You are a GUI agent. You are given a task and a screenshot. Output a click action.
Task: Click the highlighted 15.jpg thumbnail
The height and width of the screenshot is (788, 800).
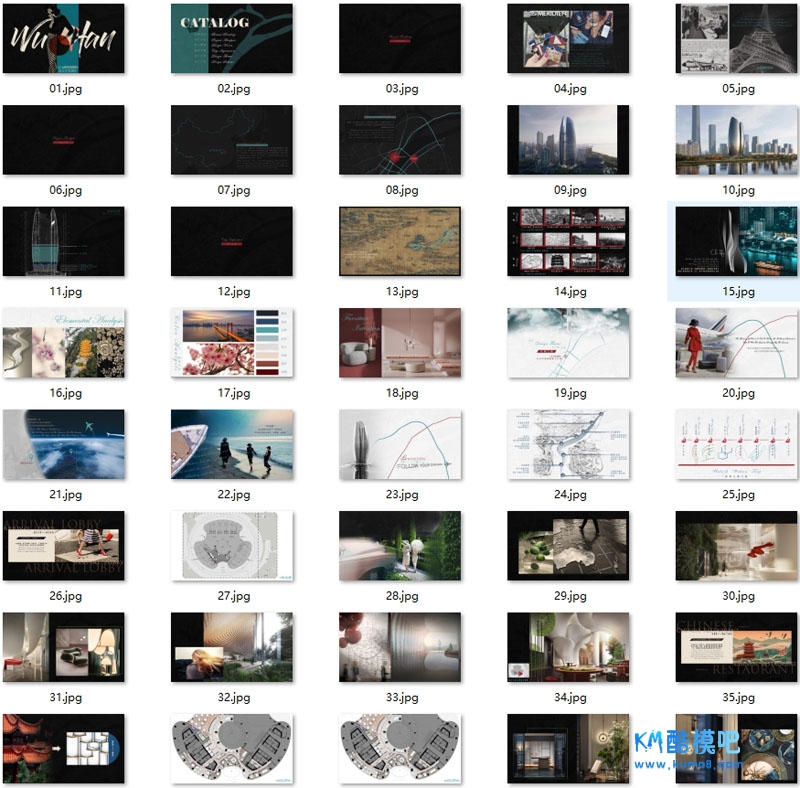[737, 241]
